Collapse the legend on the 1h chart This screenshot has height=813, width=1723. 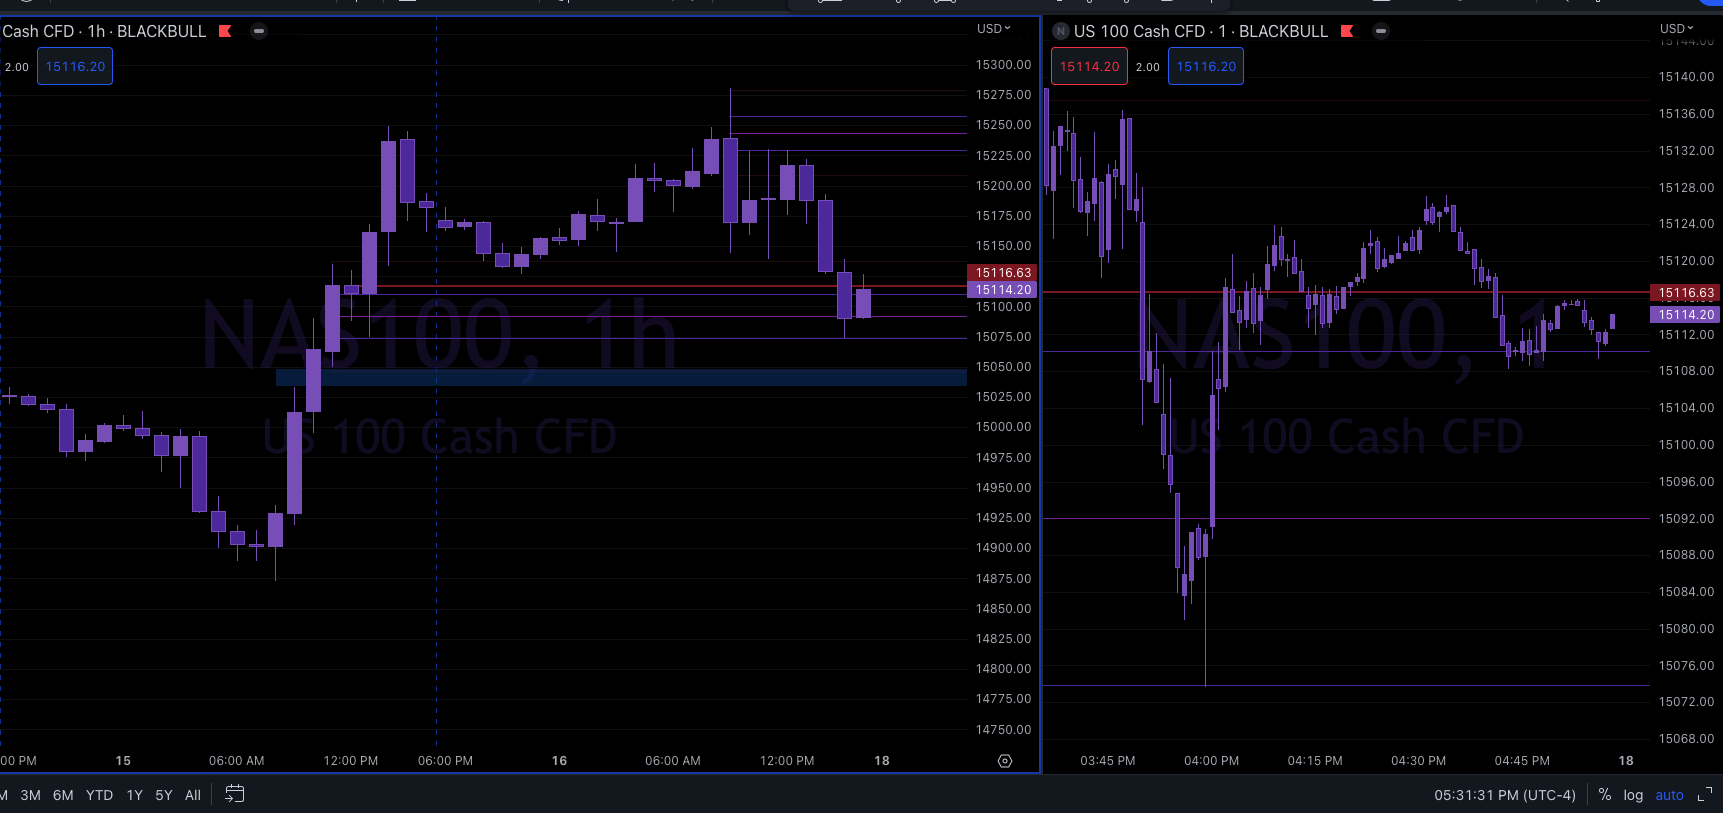click(259, 31)
